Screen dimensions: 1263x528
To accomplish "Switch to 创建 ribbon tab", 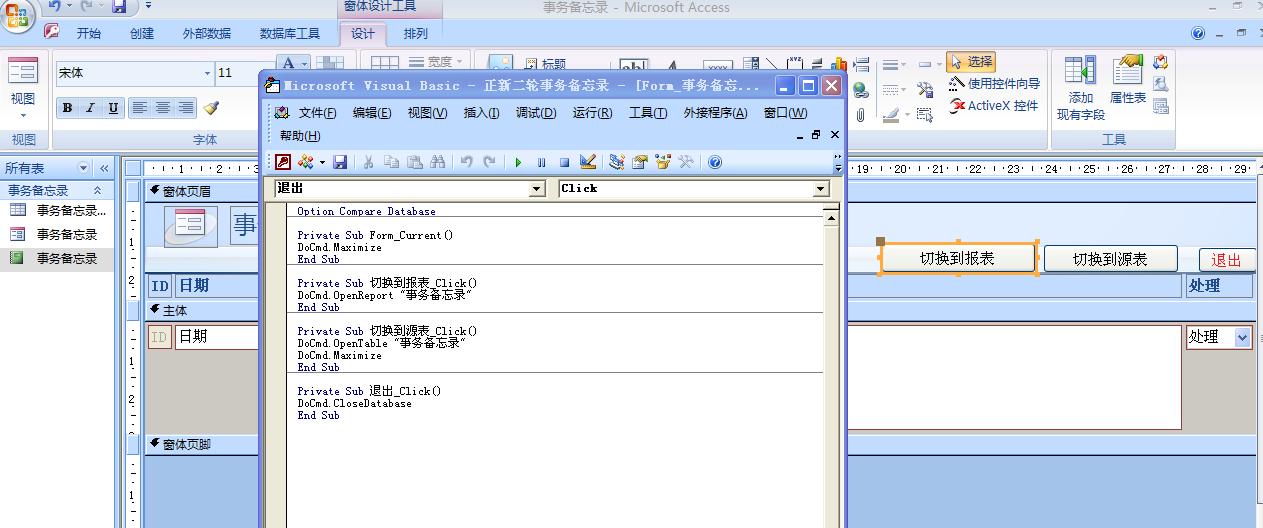I will tap(142, 33).
